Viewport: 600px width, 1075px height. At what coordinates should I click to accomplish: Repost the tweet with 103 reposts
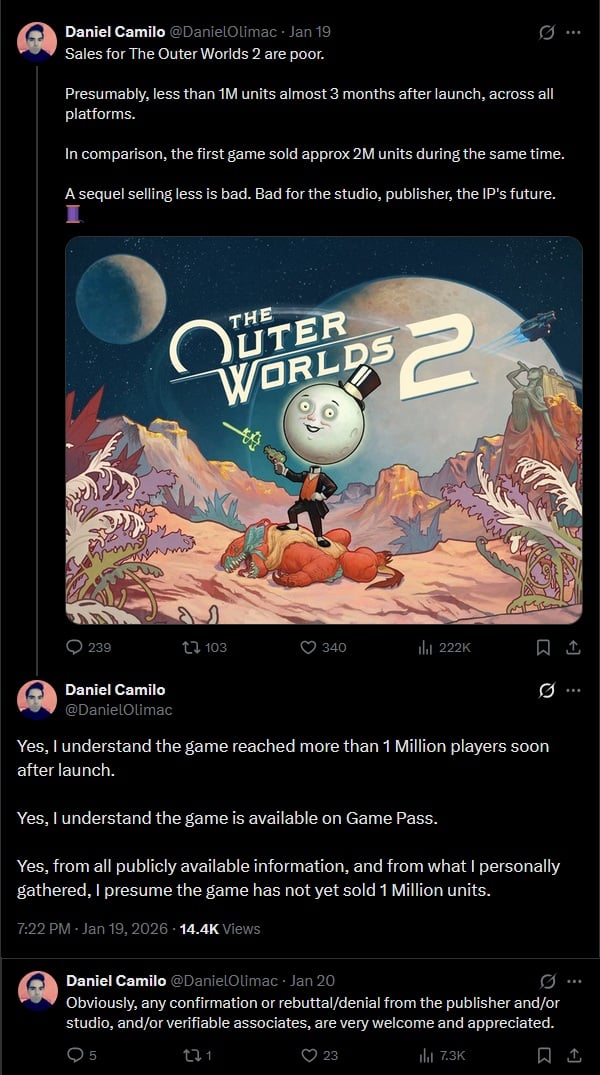pos(204,647)
